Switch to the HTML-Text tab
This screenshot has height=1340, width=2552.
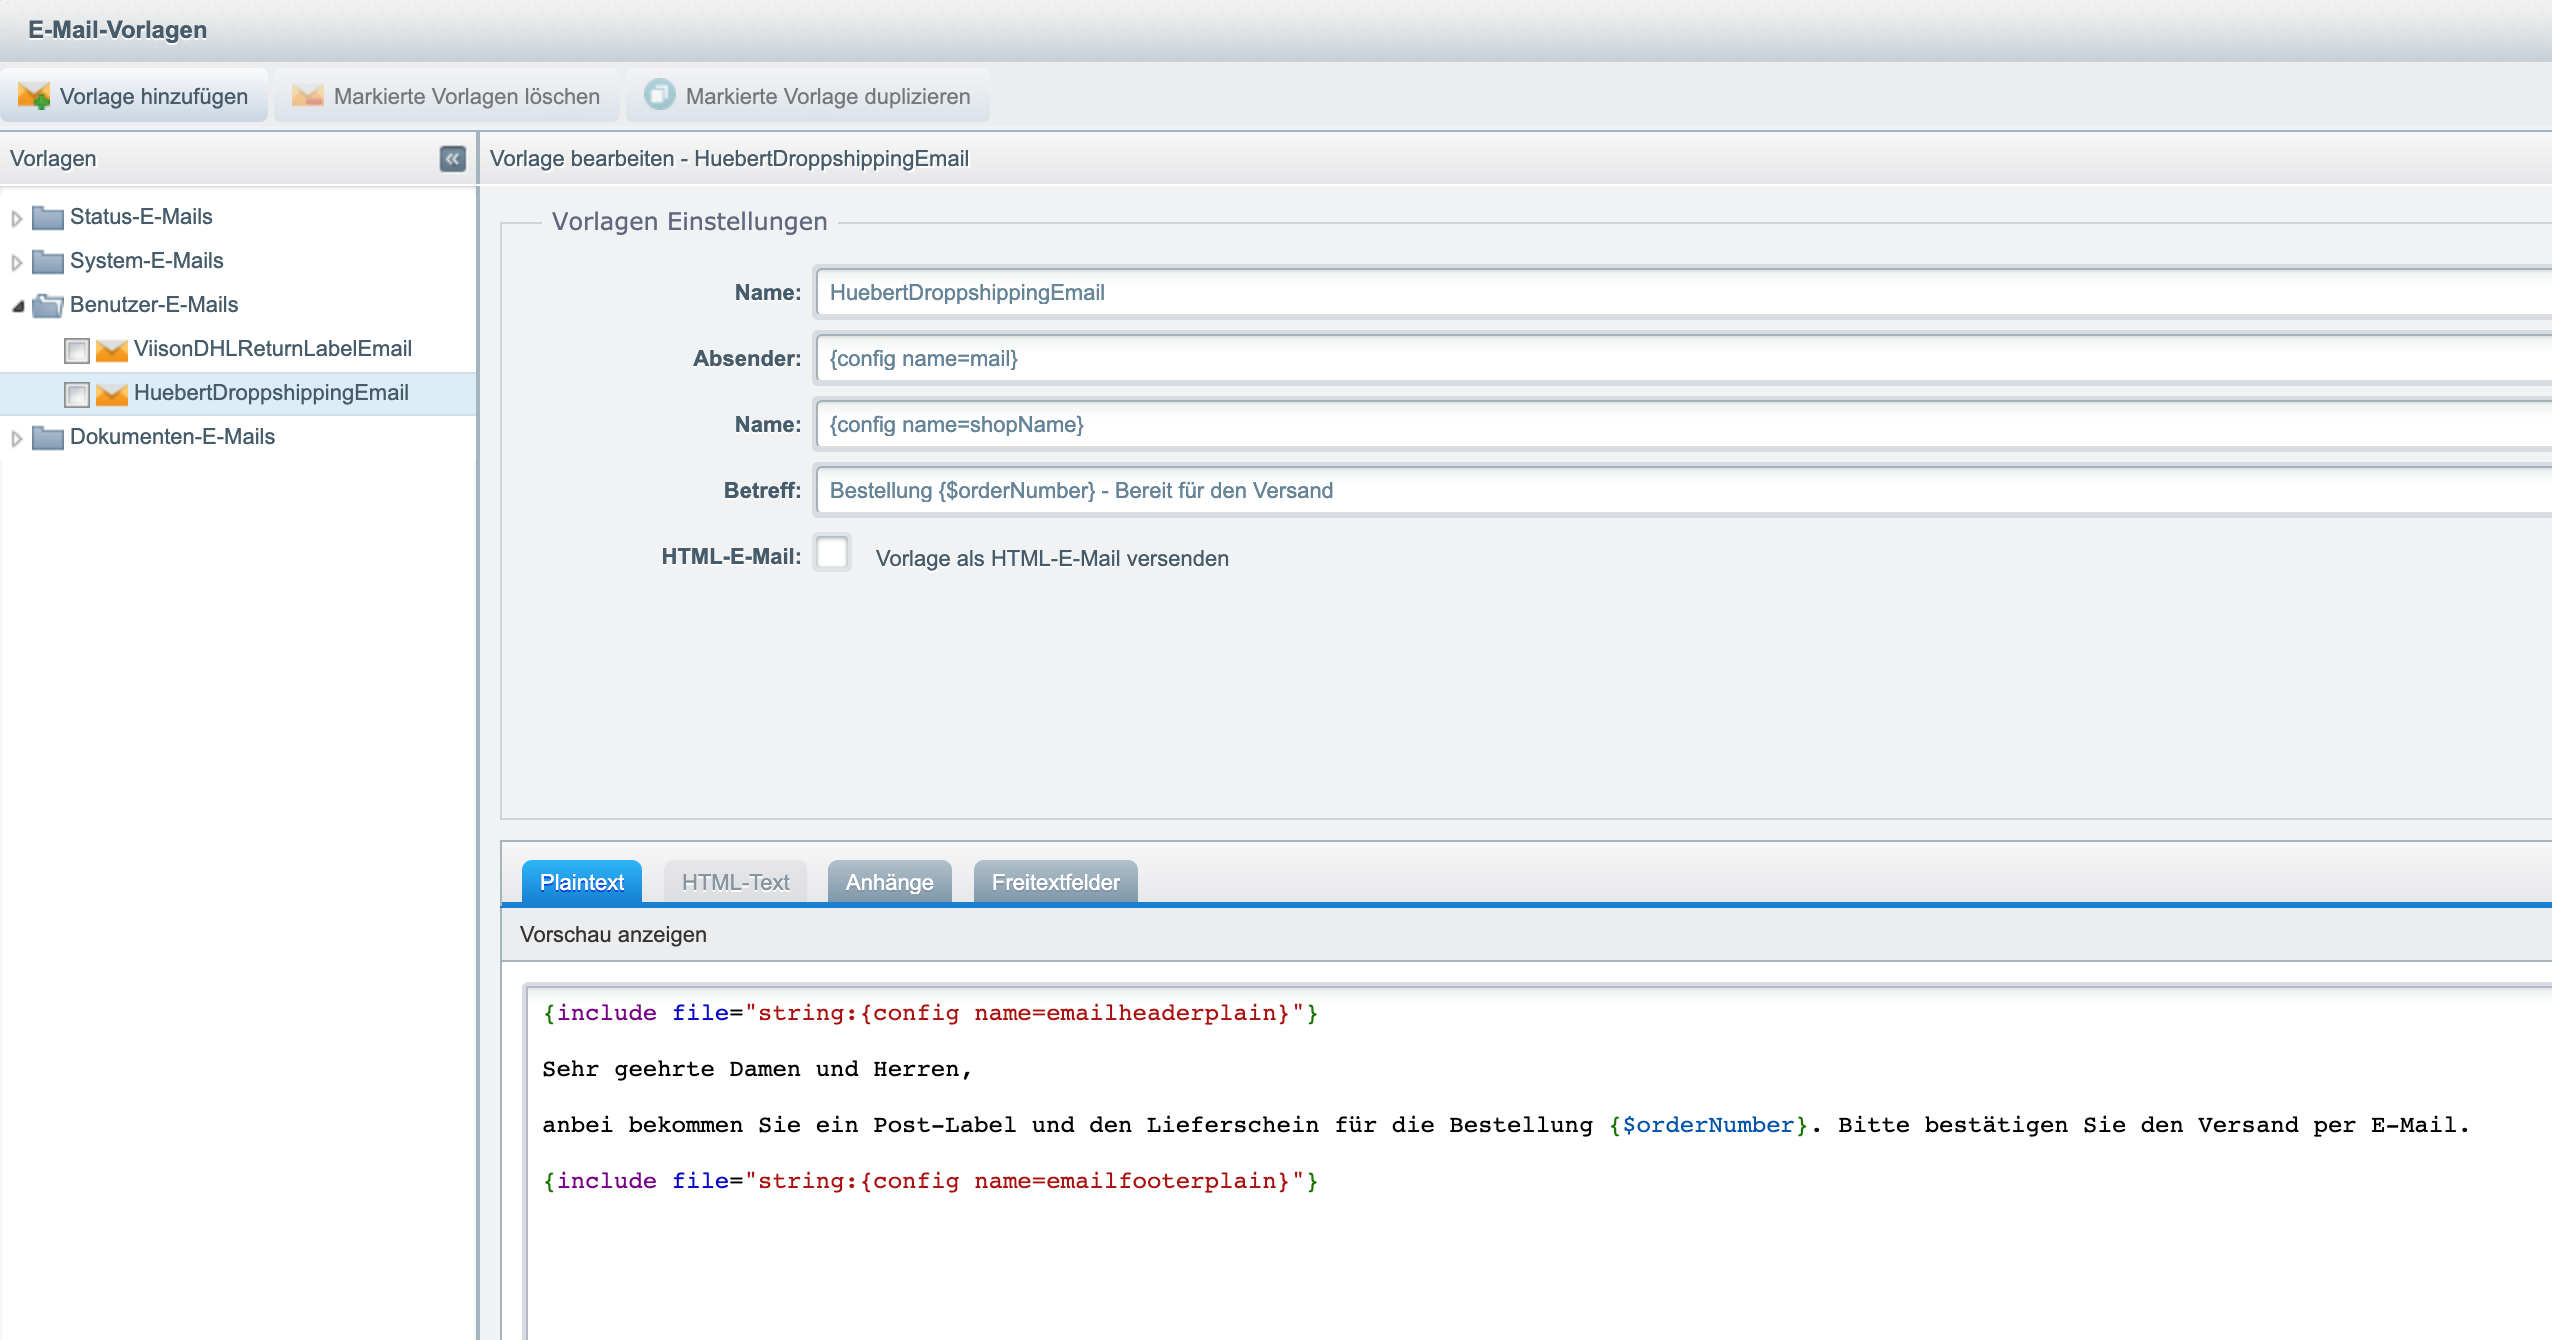point(735,882)
